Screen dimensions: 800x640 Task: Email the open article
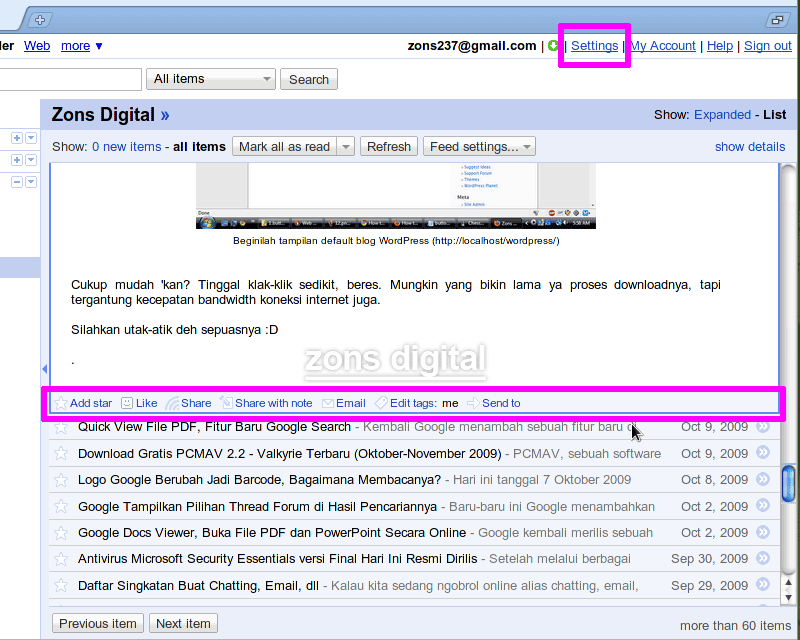344,403
